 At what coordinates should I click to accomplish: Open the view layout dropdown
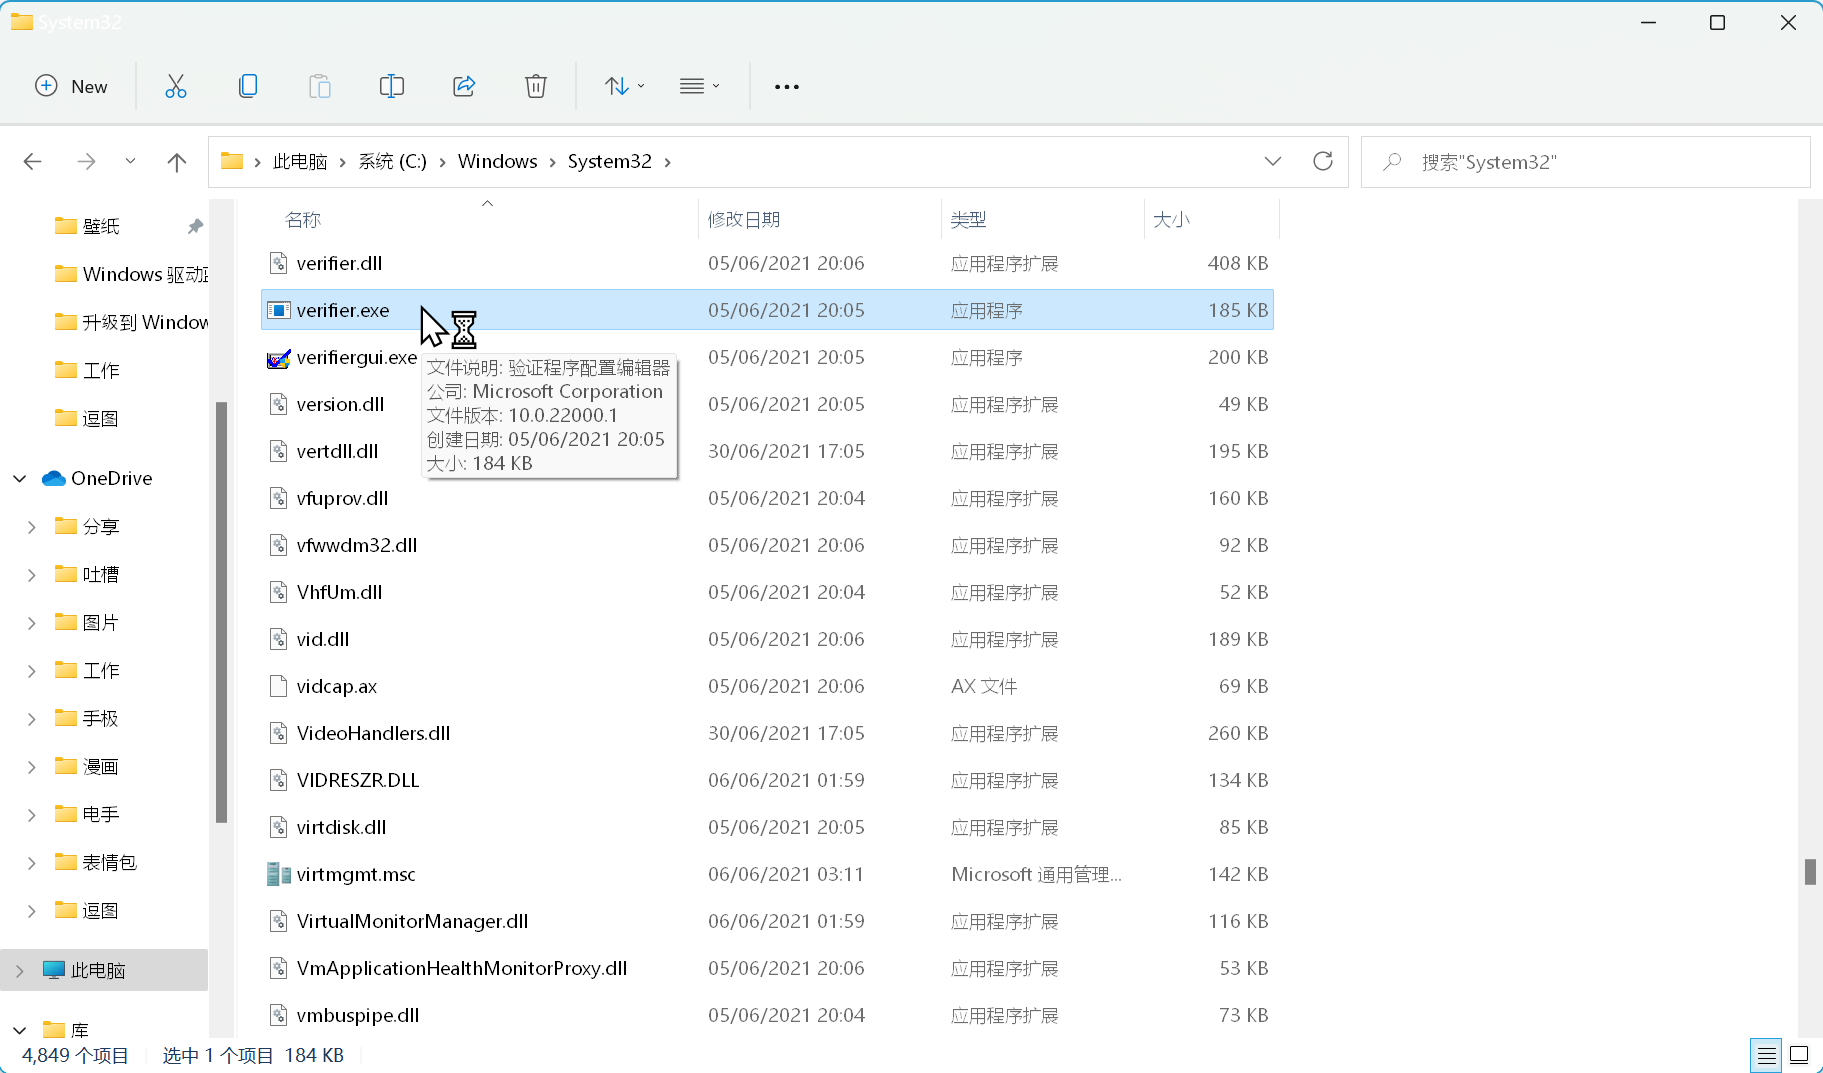[699, 86]
